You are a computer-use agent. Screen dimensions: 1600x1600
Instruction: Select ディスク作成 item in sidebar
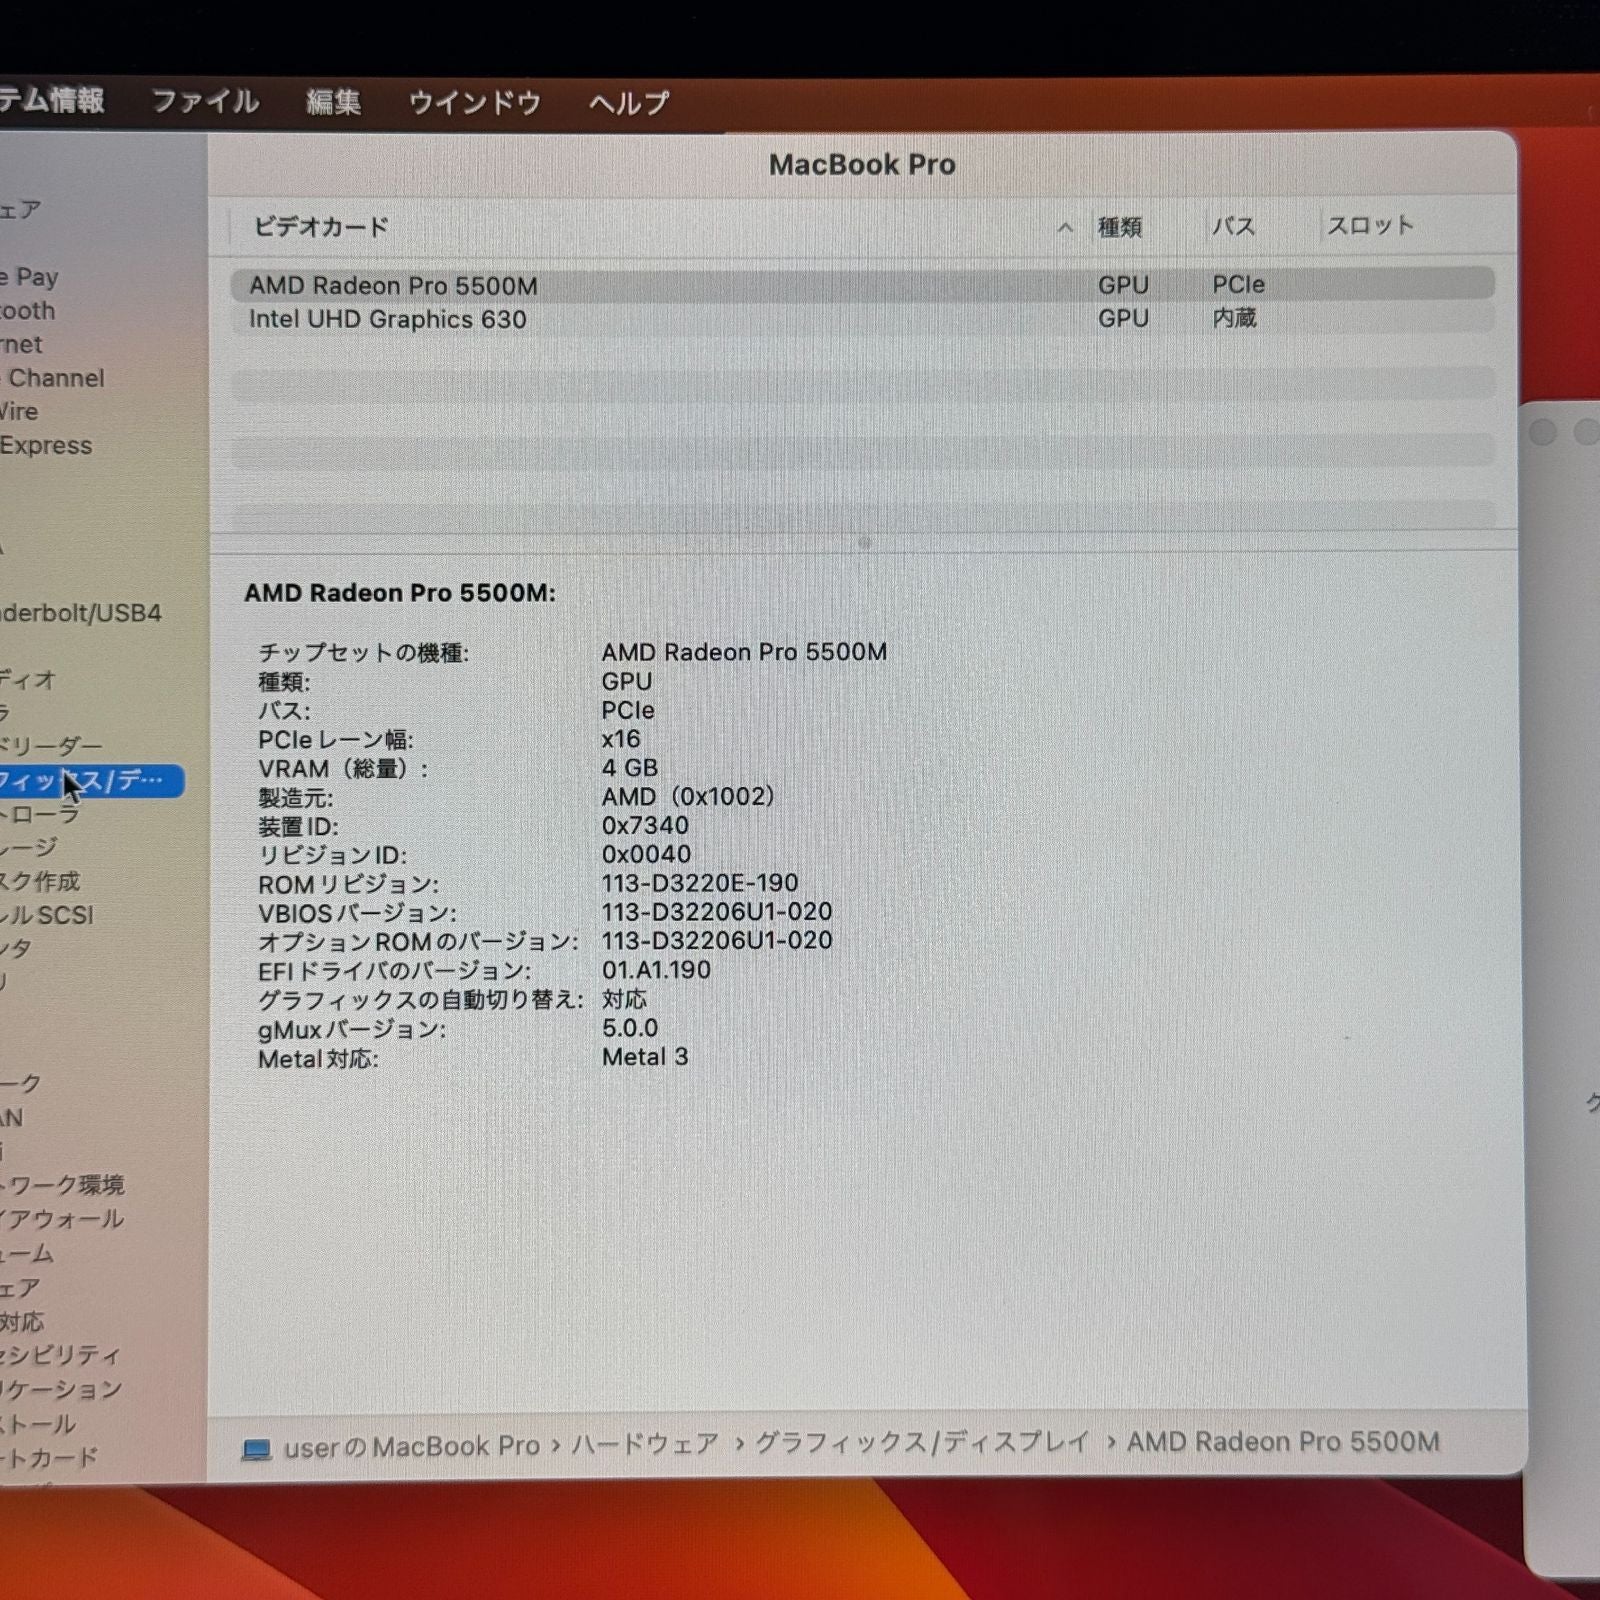(x=40, y=882)
